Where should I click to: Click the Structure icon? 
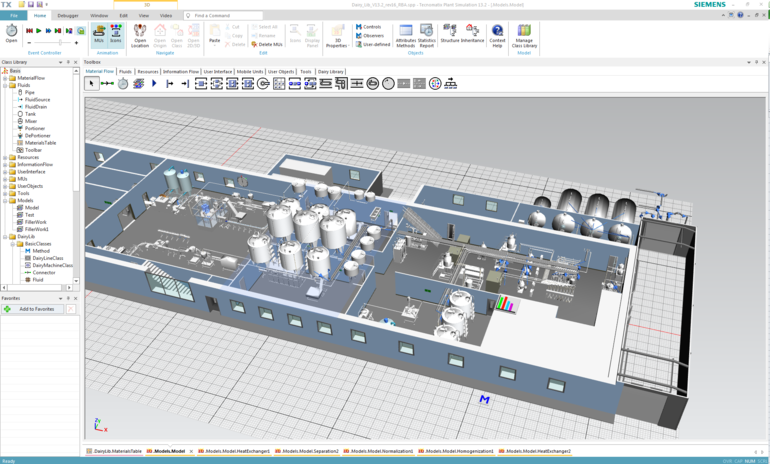pyautogui.click(x=450, y=33)
